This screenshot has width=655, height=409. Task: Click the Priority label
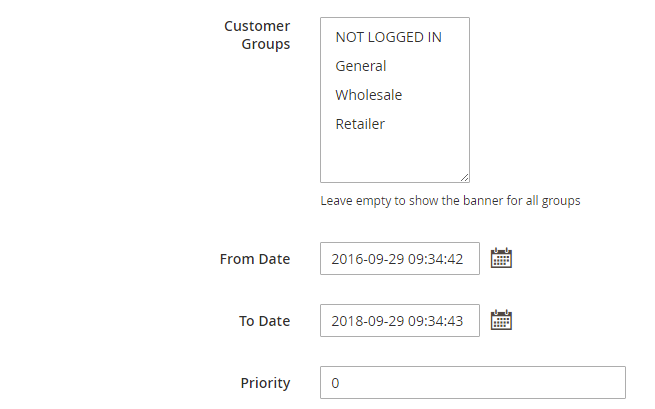265,383
